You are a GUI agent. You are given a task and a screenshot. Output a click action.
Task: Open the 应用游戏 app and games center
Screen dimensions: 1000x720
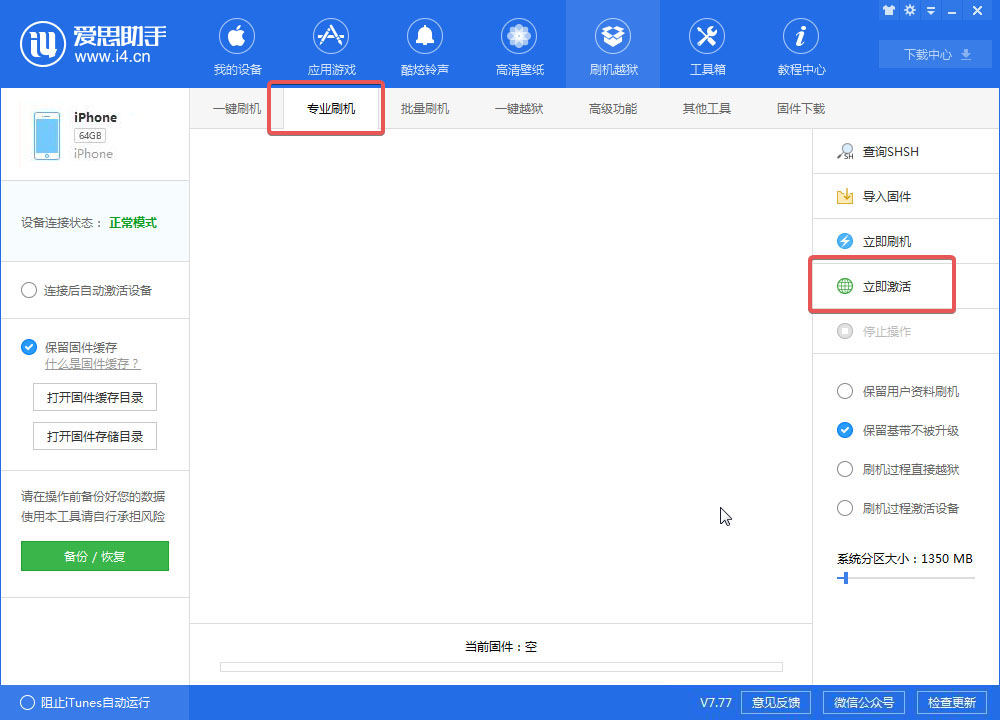(x=331, y=45)
